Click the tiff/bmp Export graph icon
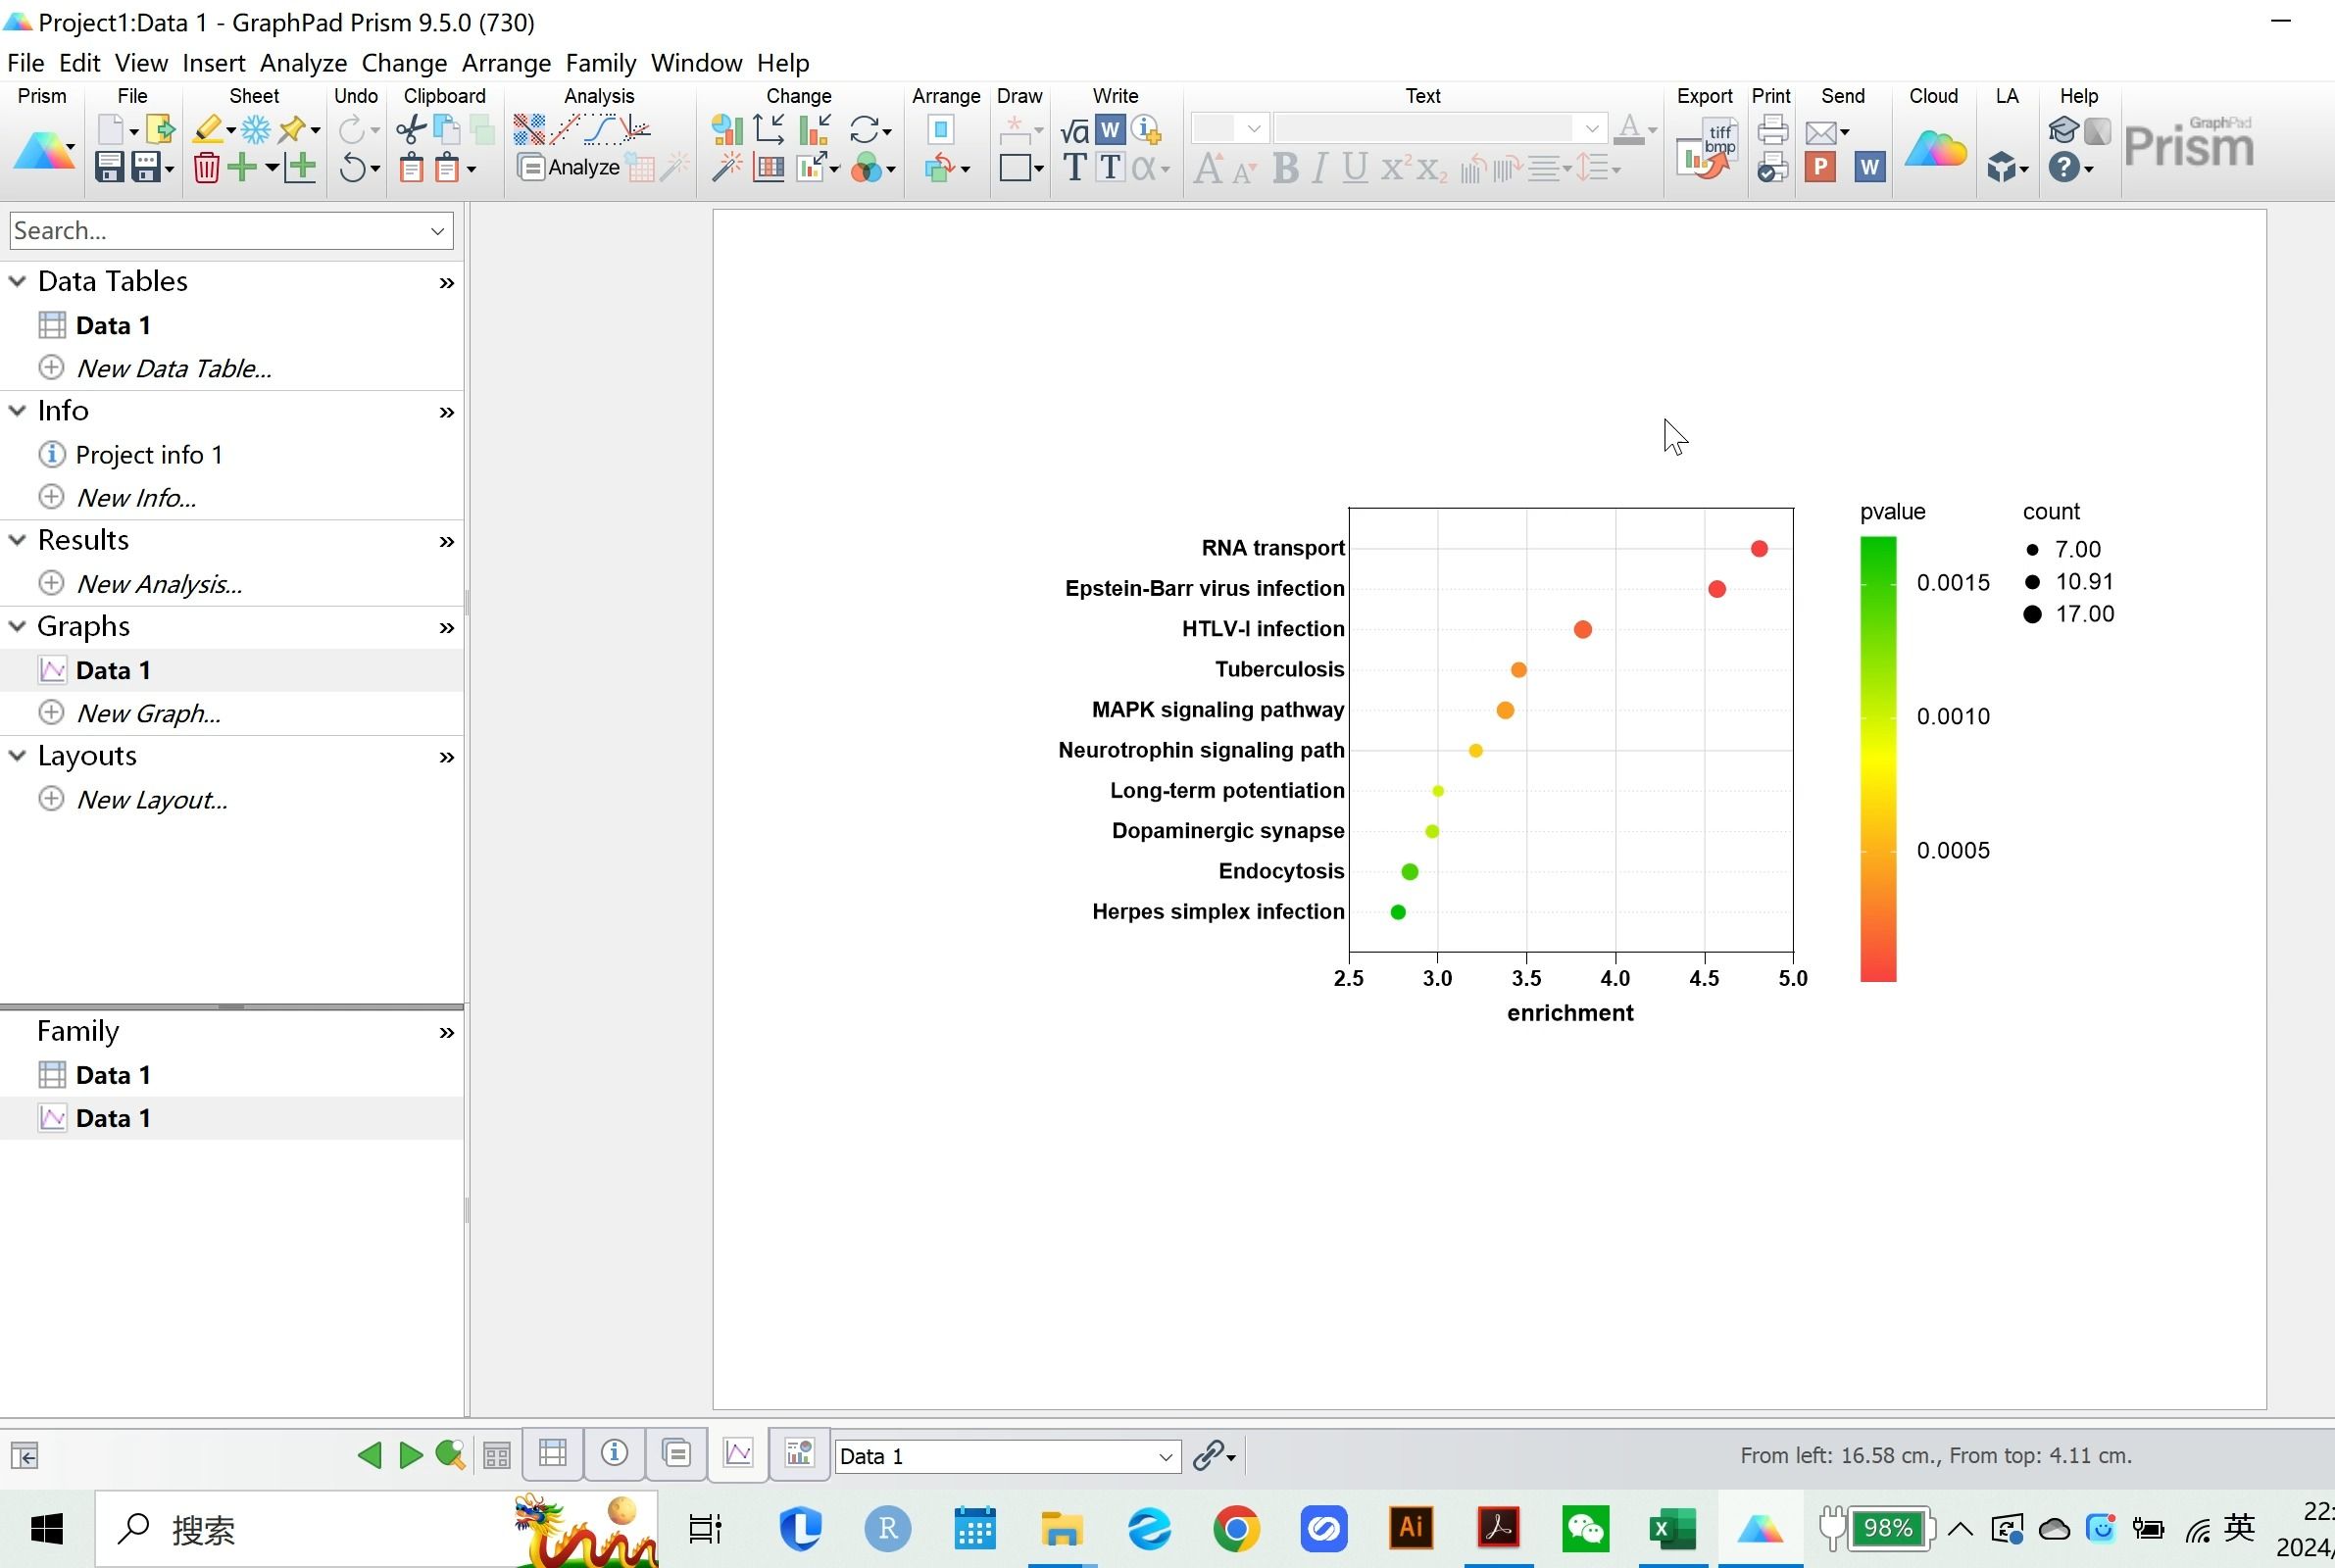2335x1568 pixels. coord(1707,150)
